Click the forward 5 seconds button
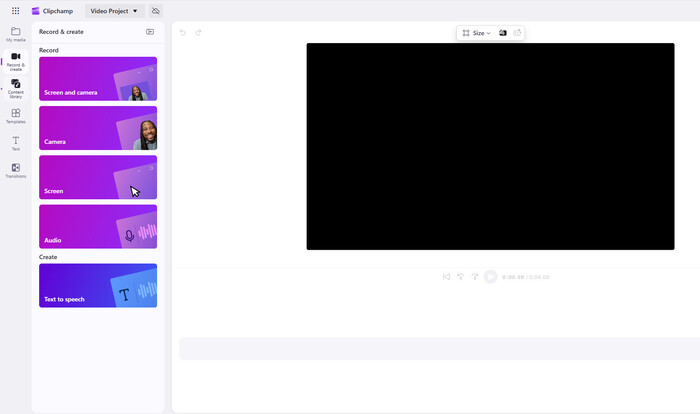Image resolution: width=700 pixels, height=414 pixels. [475, 277]
